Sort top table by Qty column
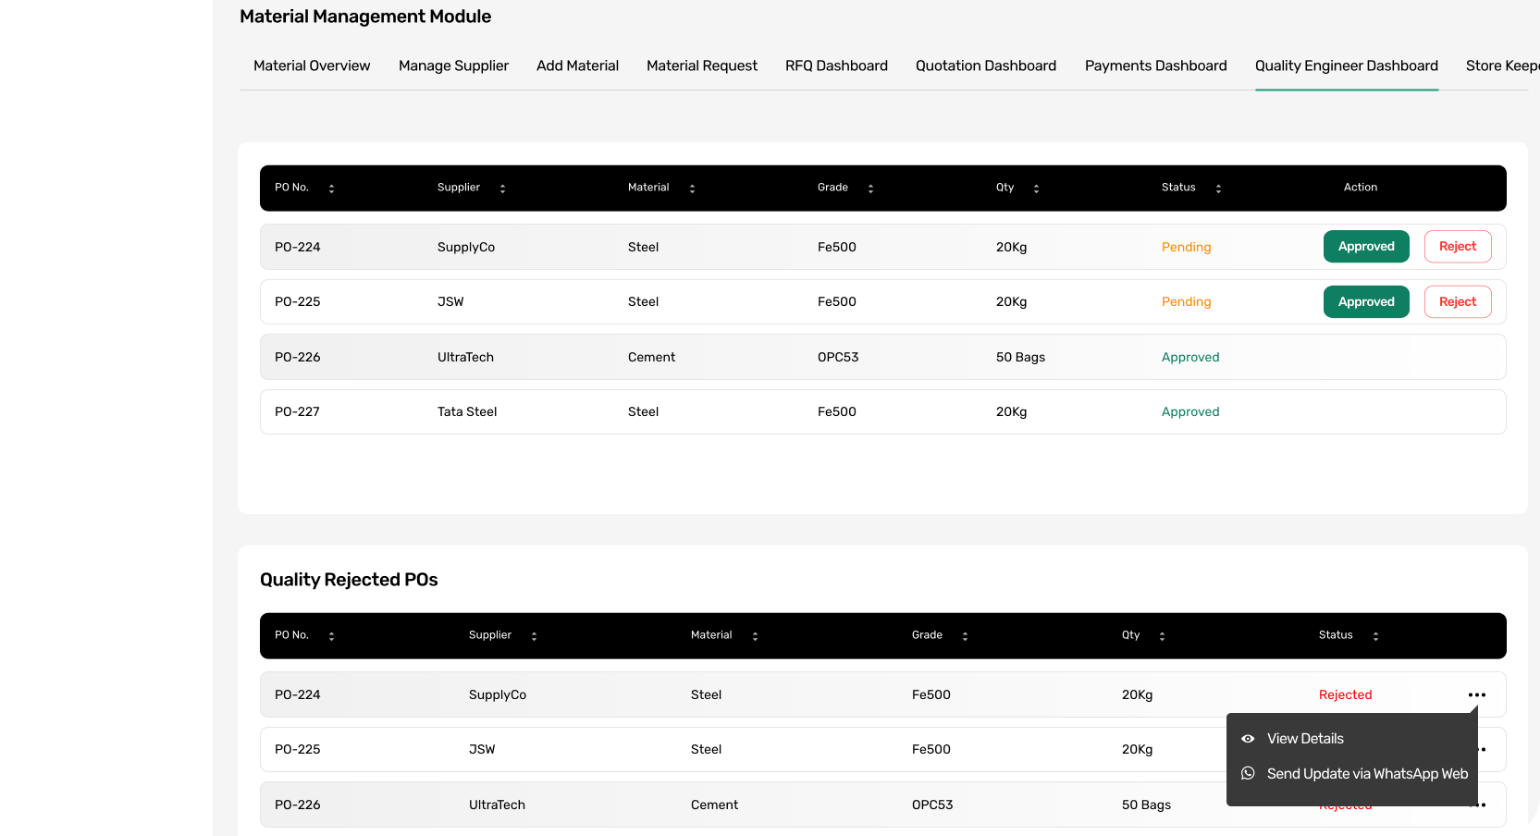1540x836 pixels. 1036,188
